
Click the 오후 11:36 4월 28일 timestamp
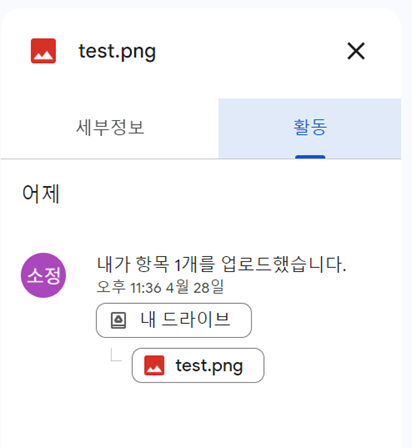click(160, 287)
